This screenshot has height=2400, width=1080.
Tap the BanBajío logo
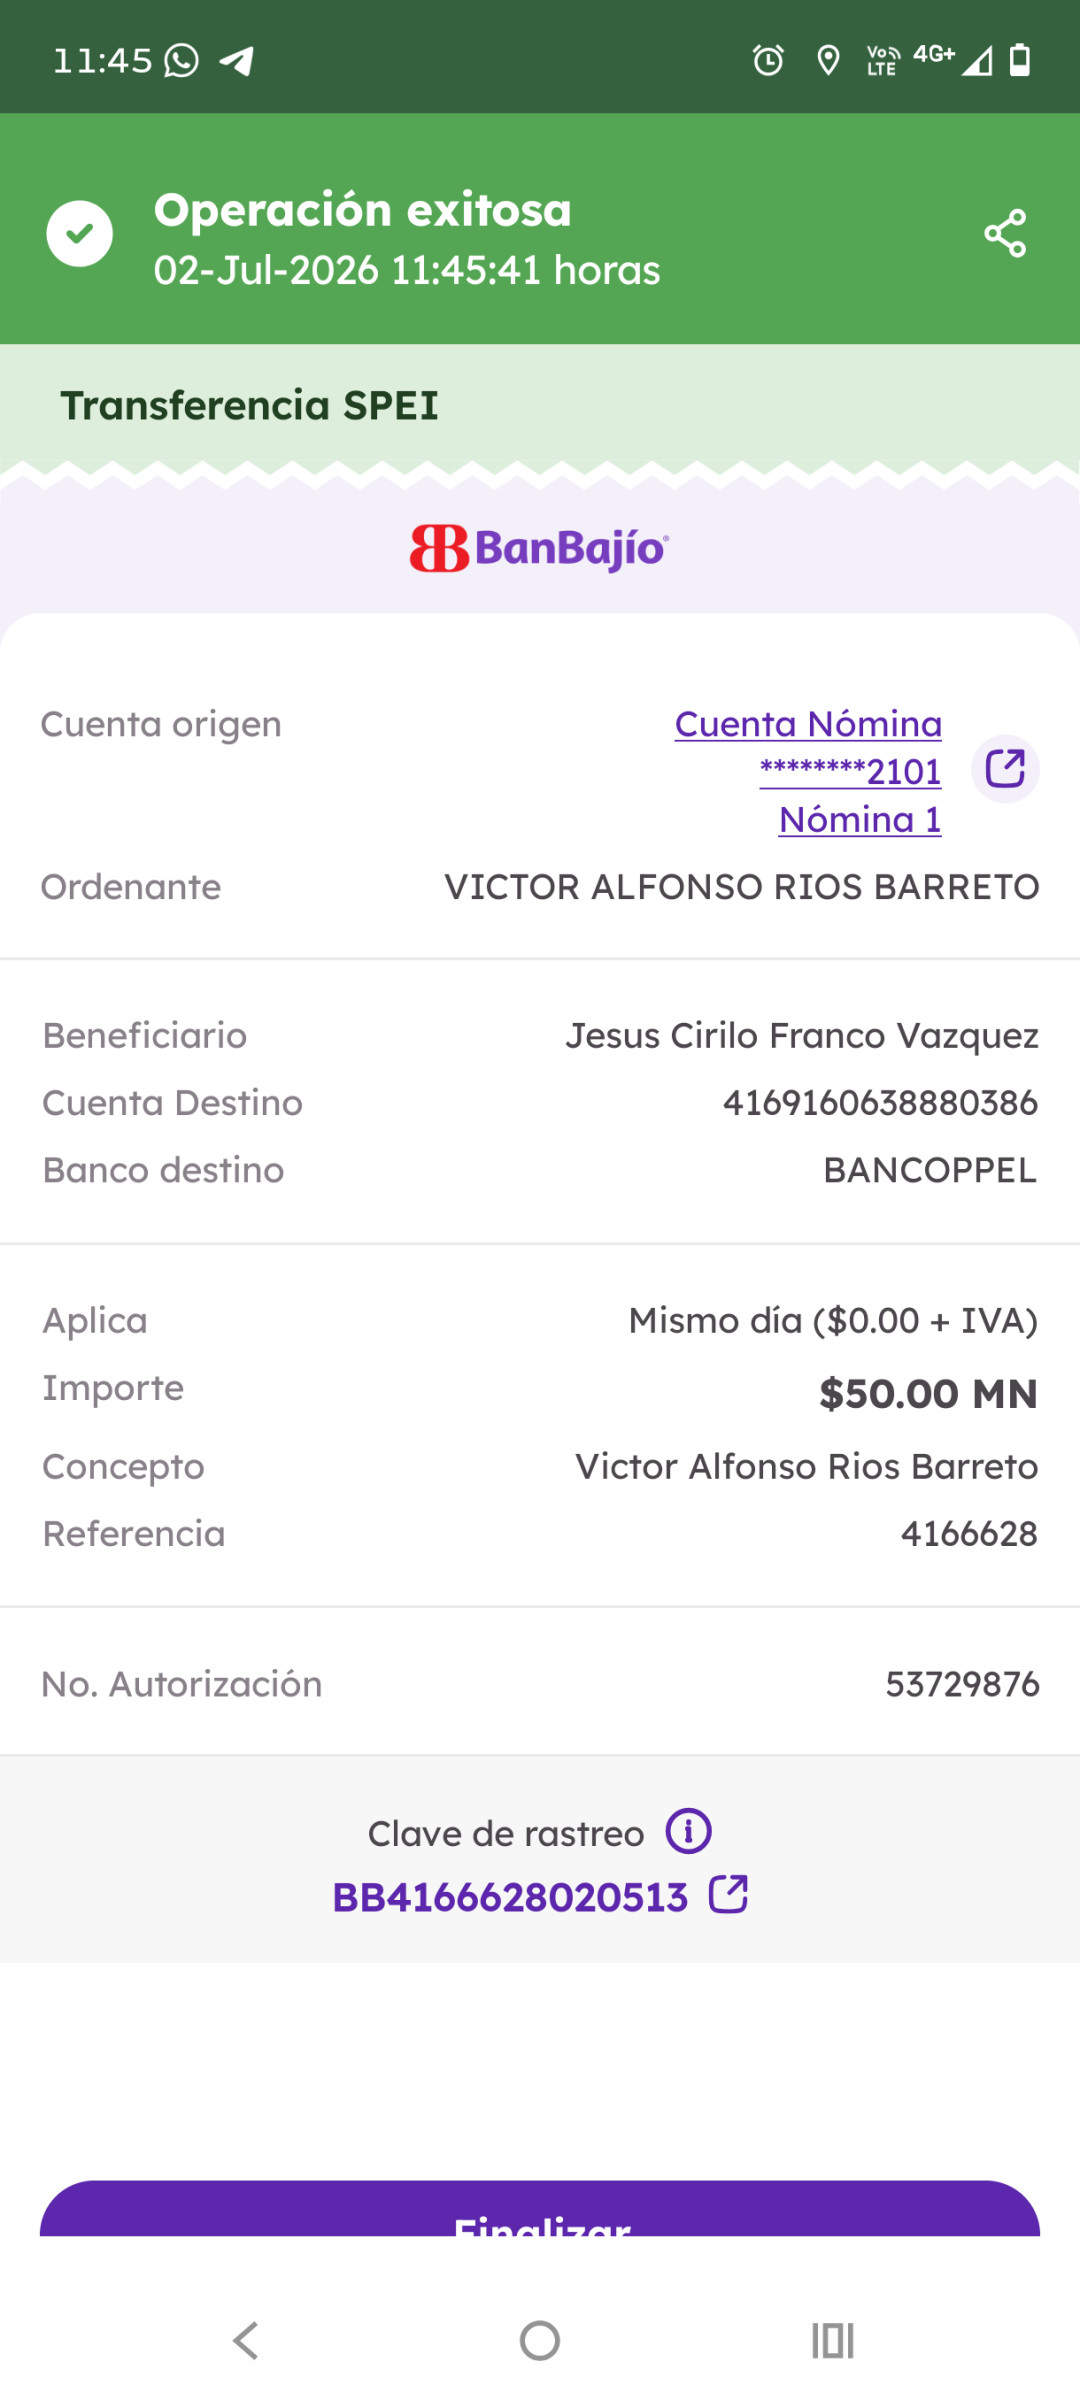tap(539, 548)
